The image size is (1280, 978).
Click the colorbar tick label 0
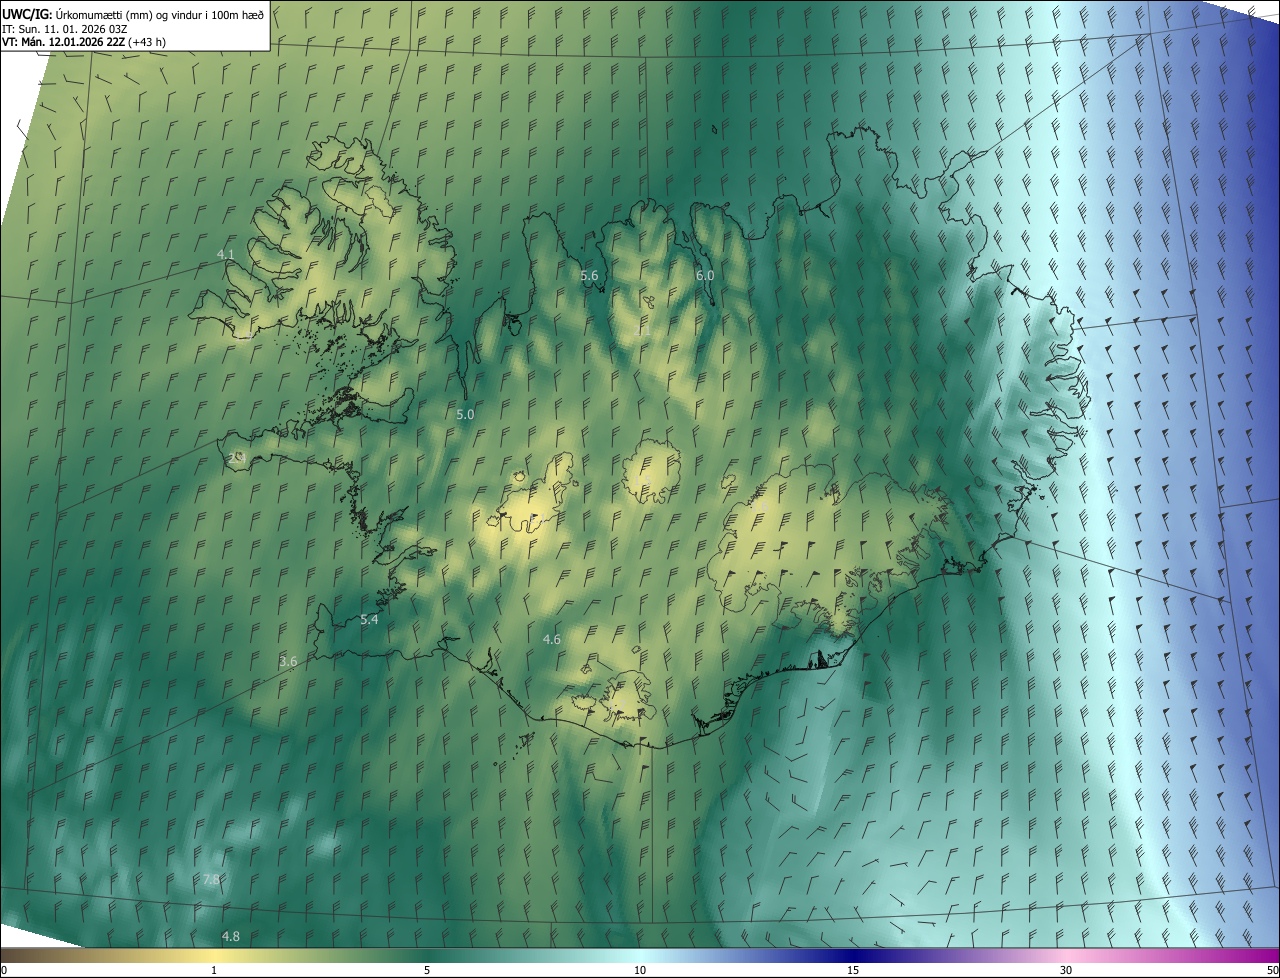[x=4, y=971]
